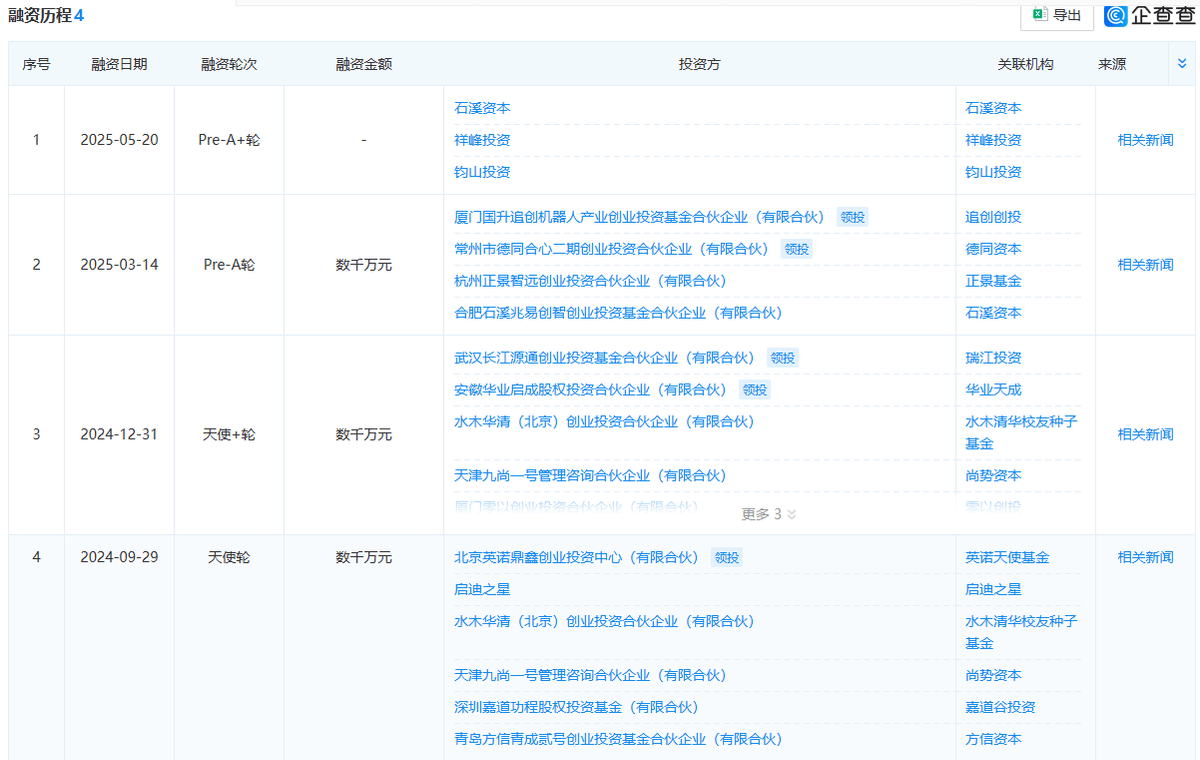This screenshot has height=760, width=1200.
Task: Open 天津九尚一号管理咨询 in 天使轮 row
Action: coord(591,675)
